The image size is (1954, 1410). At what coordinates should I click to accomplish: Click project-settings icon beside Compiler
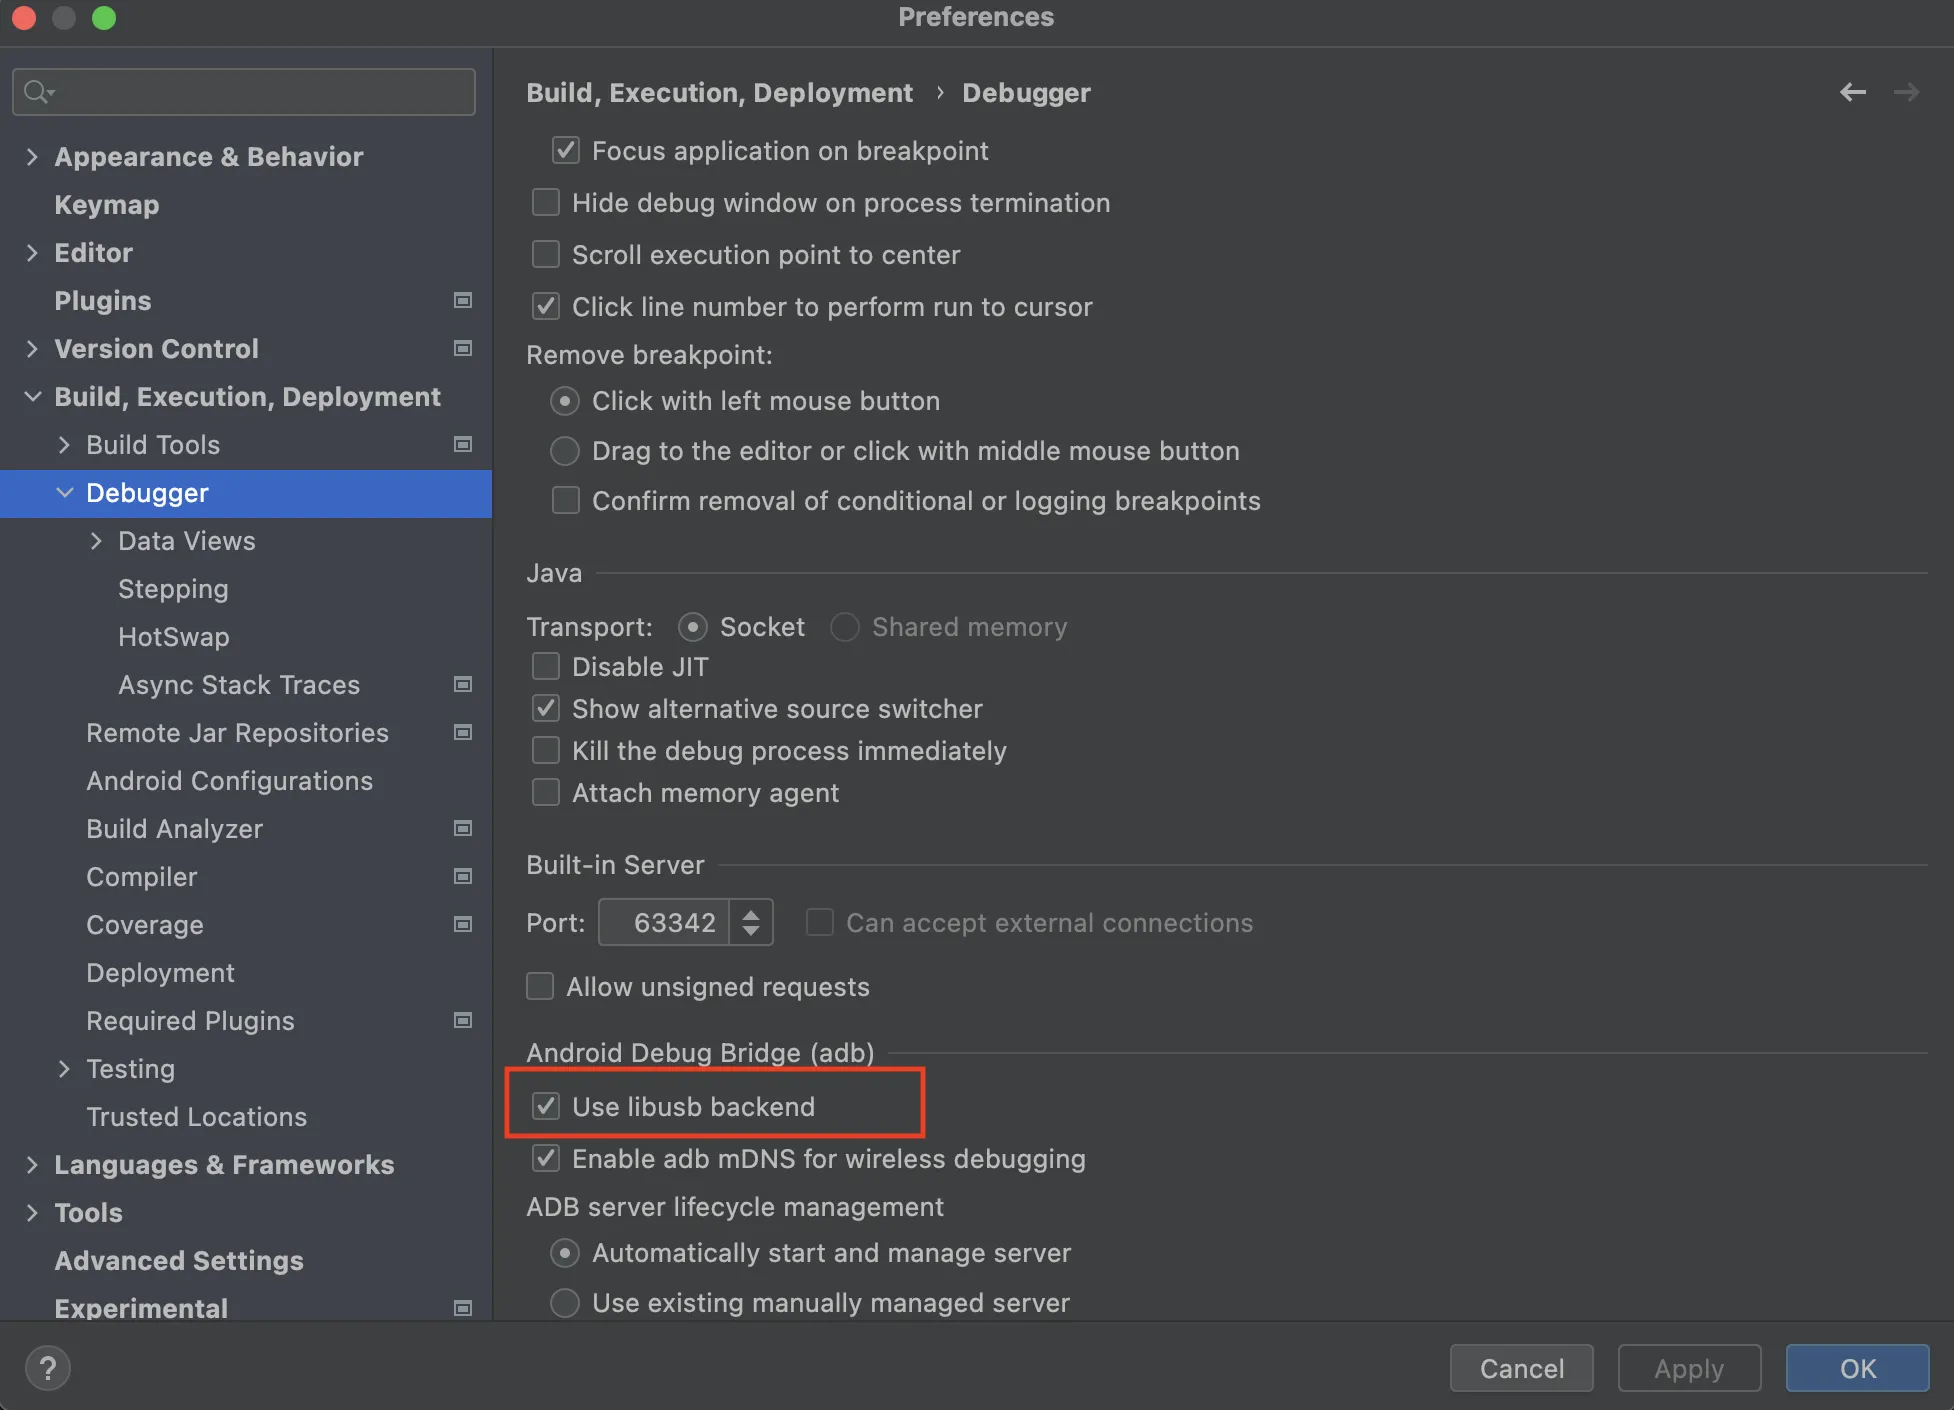[x=463, y=876]
